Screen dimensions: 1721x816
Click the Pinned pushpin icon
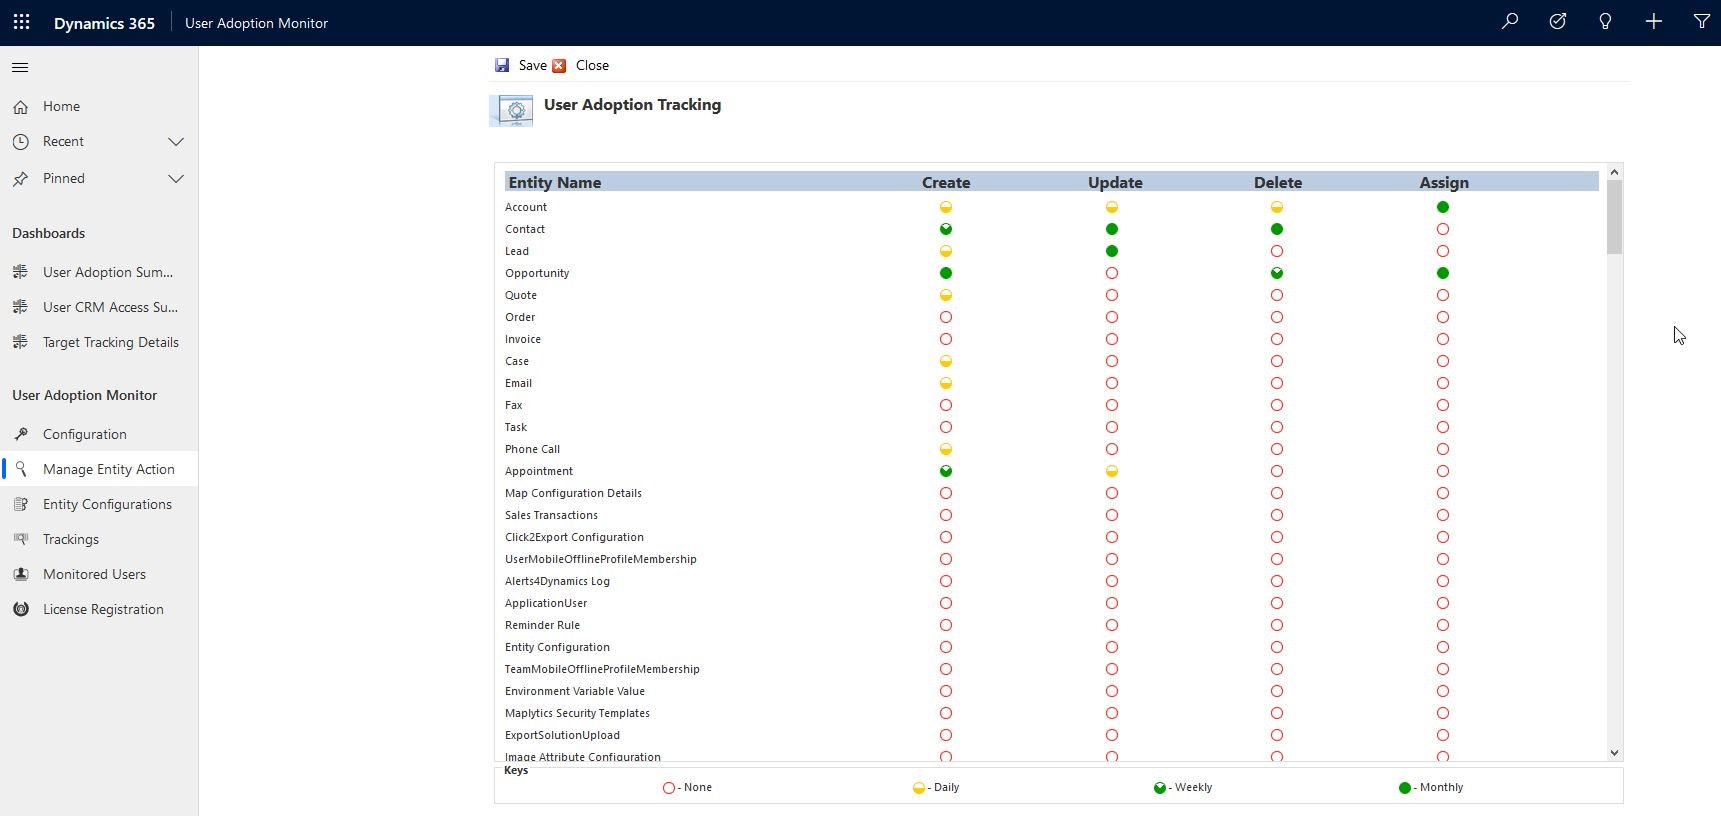pyautogui.click(x=20, y=179)
